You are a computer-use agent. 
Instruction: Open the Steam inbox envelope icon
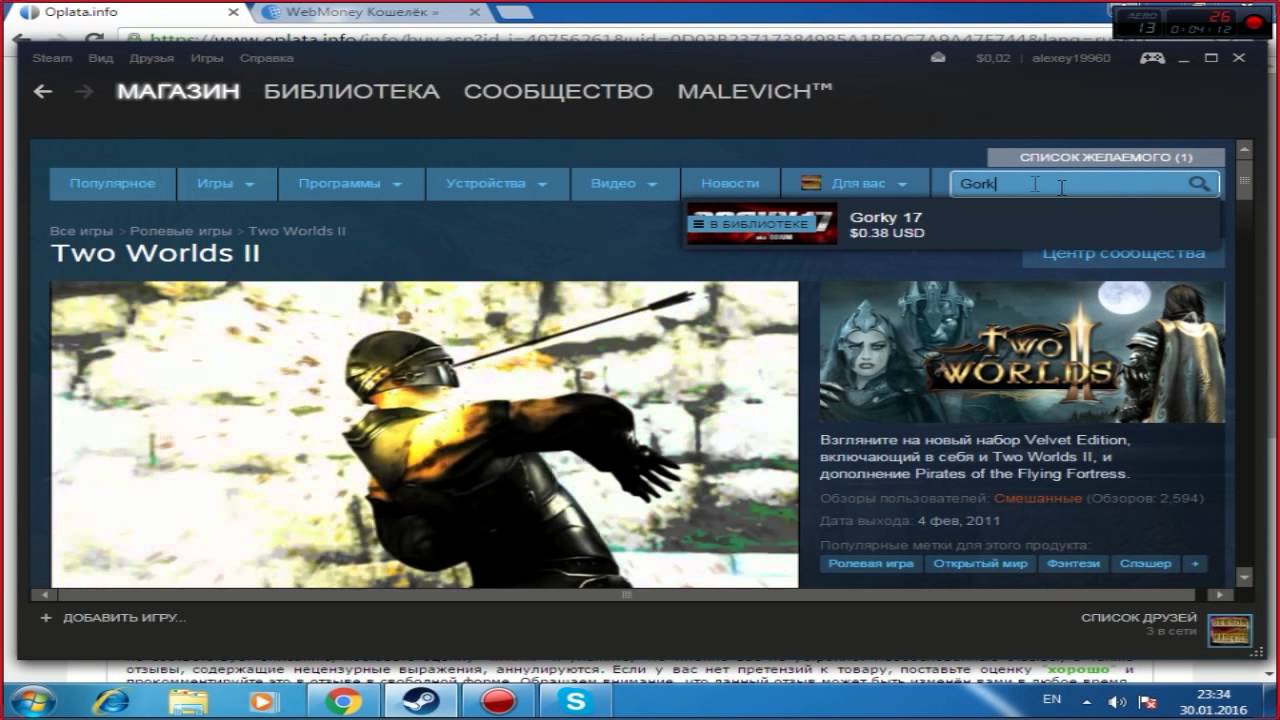coord(938,58)
